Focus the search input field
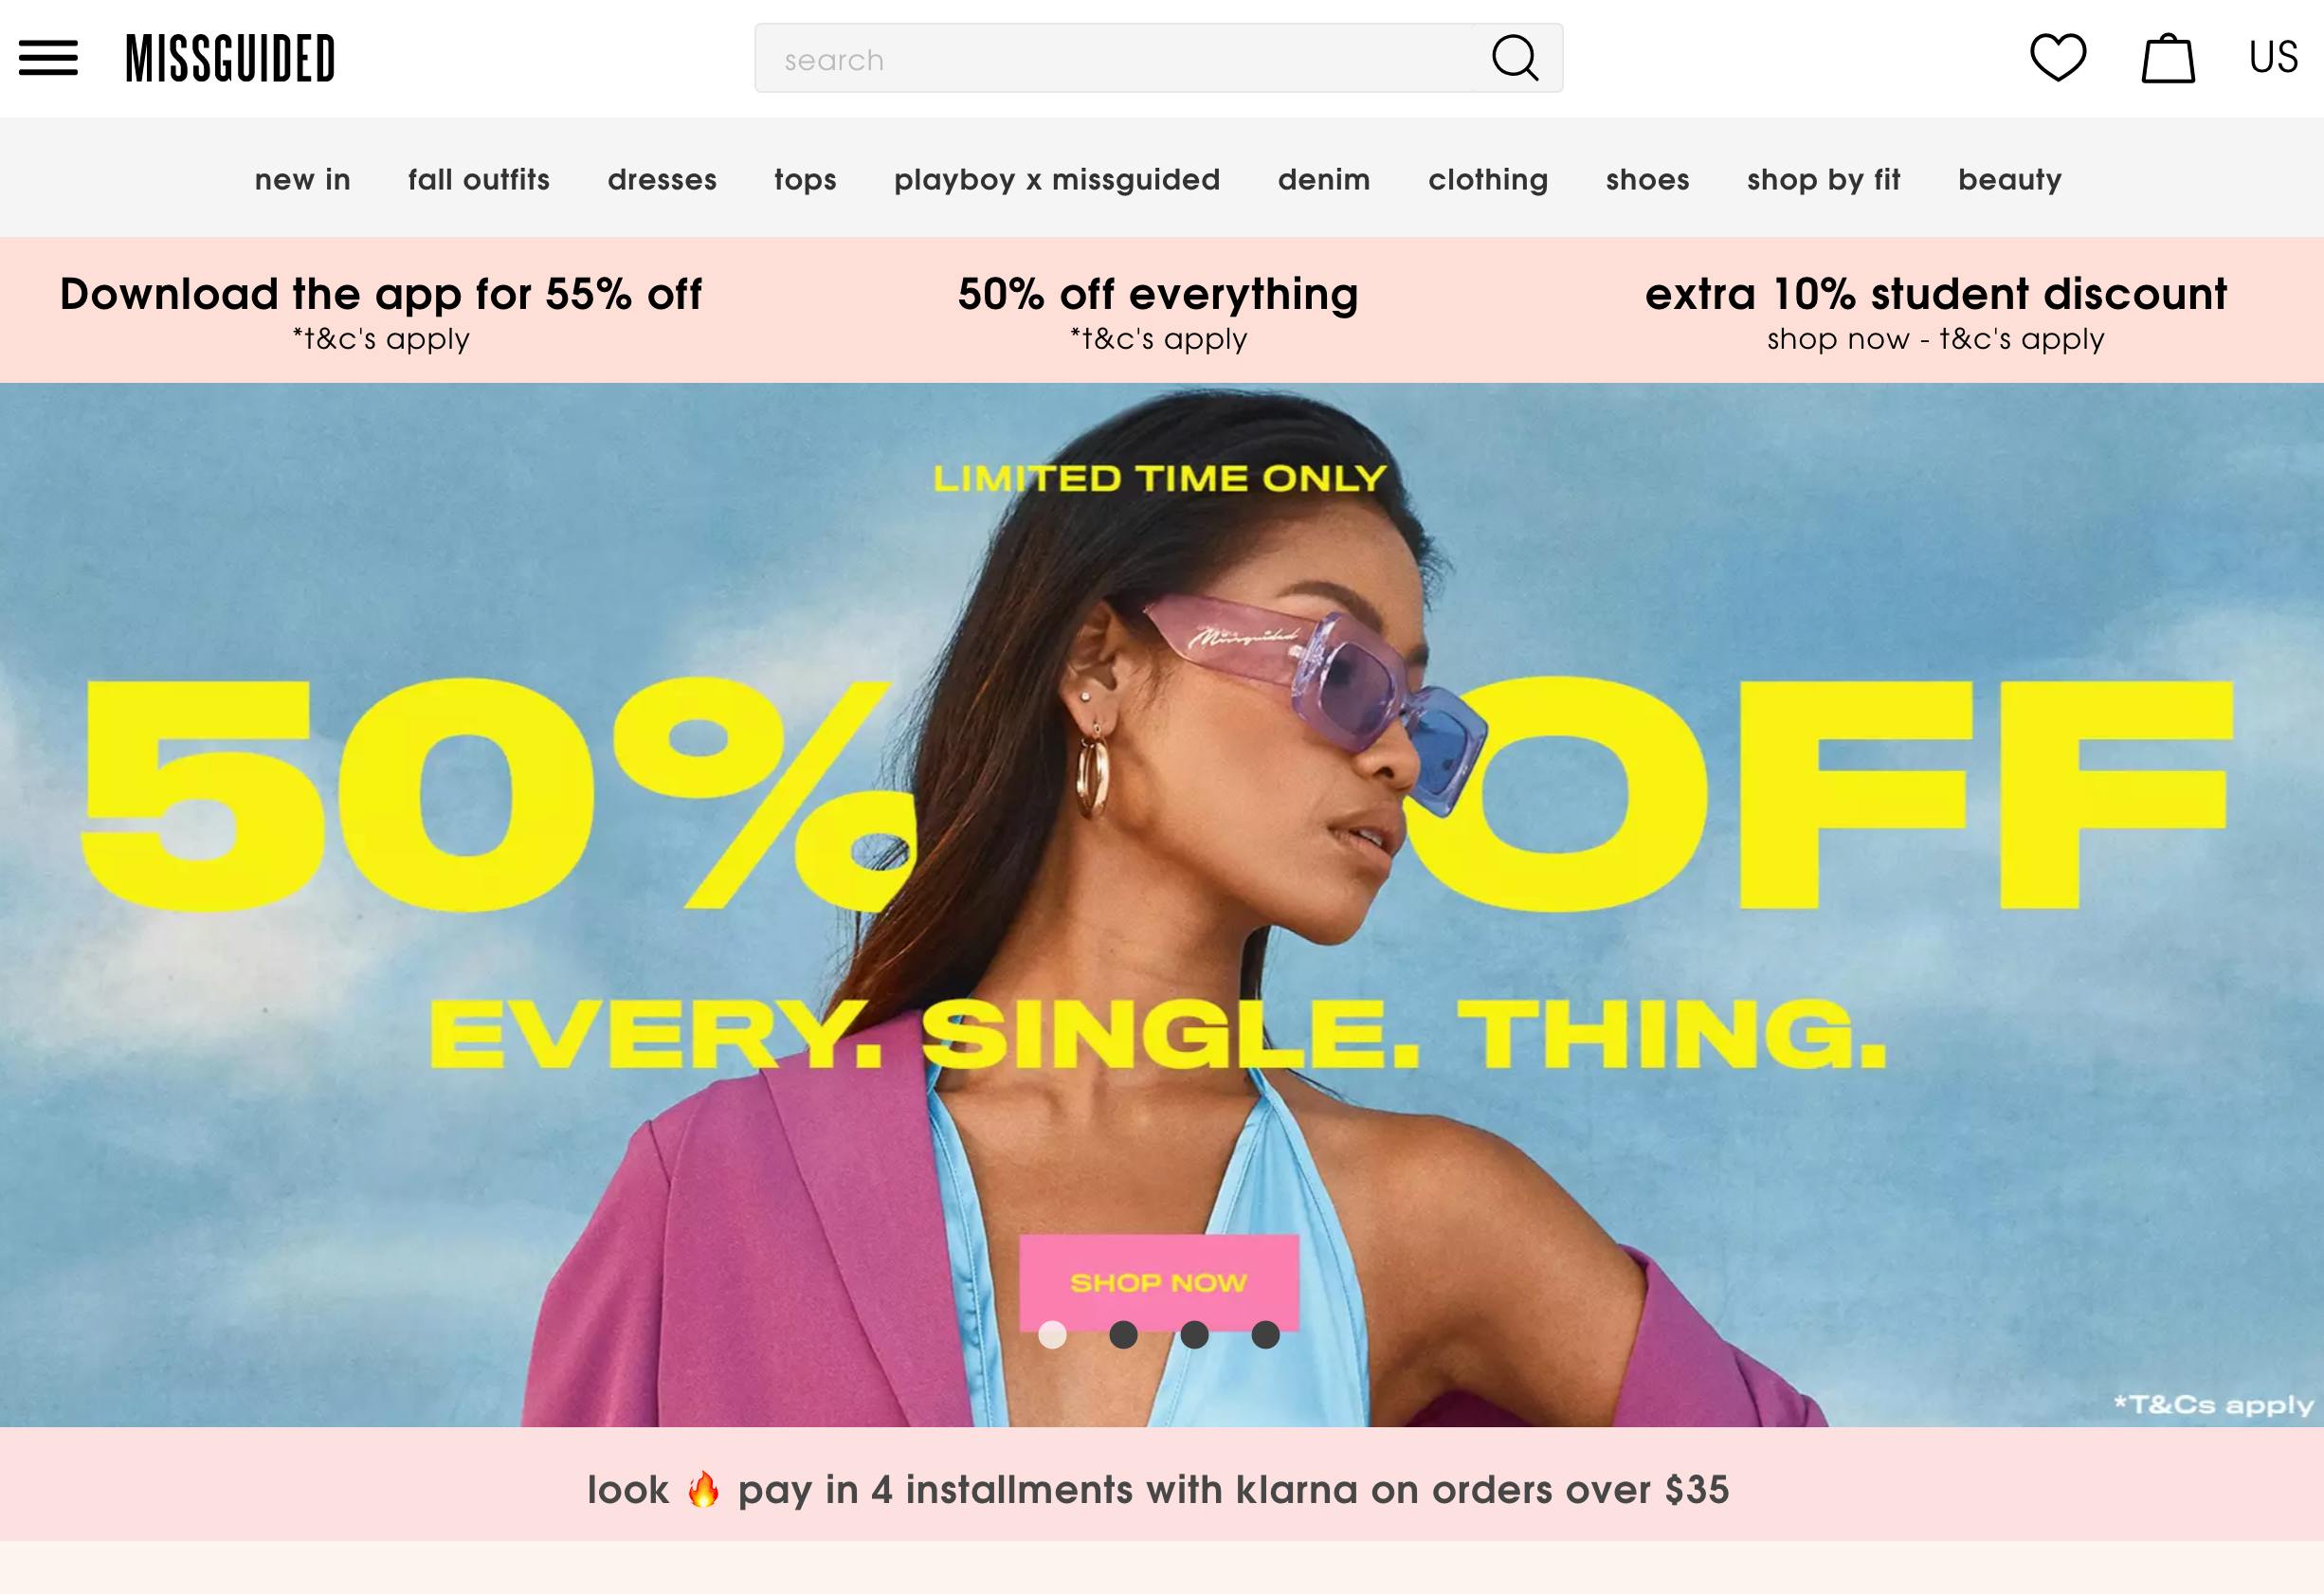 tap(1114, 58)
